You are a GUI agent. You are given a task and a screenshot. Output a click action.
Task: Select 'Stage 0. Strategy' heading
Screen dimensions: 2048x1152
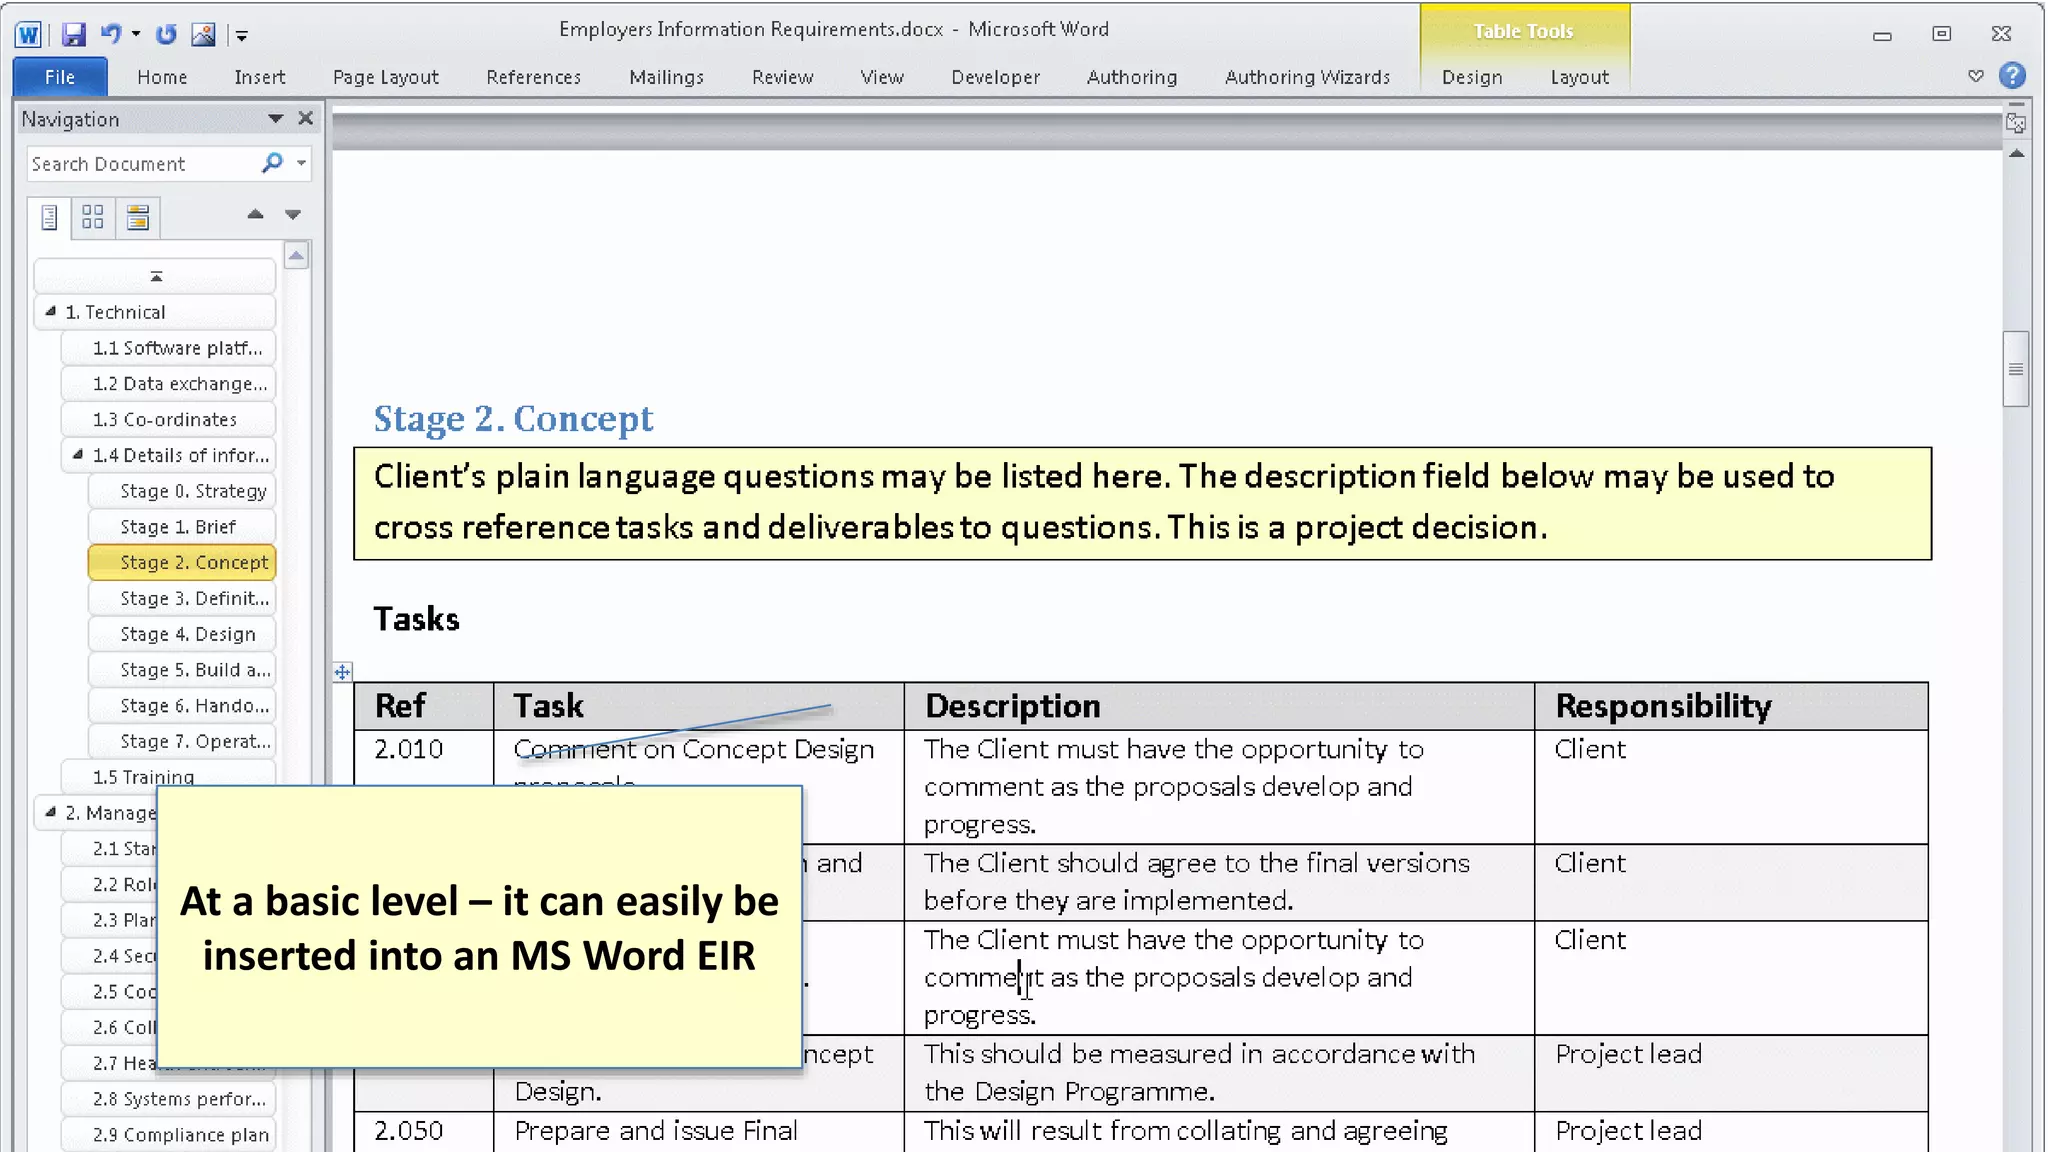point(182,491)
